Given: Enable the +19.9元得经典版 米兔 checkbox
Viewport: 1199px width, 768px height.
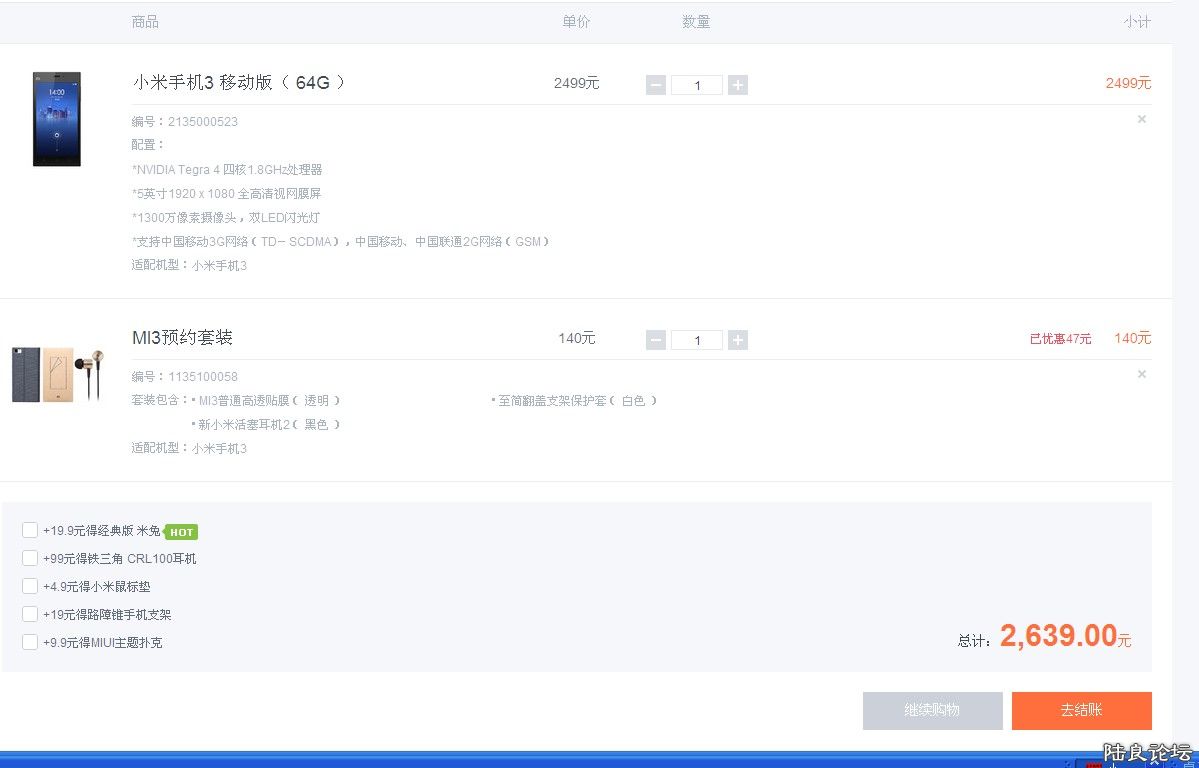Looking at the screenshot, I should click(x=30, y=530).
